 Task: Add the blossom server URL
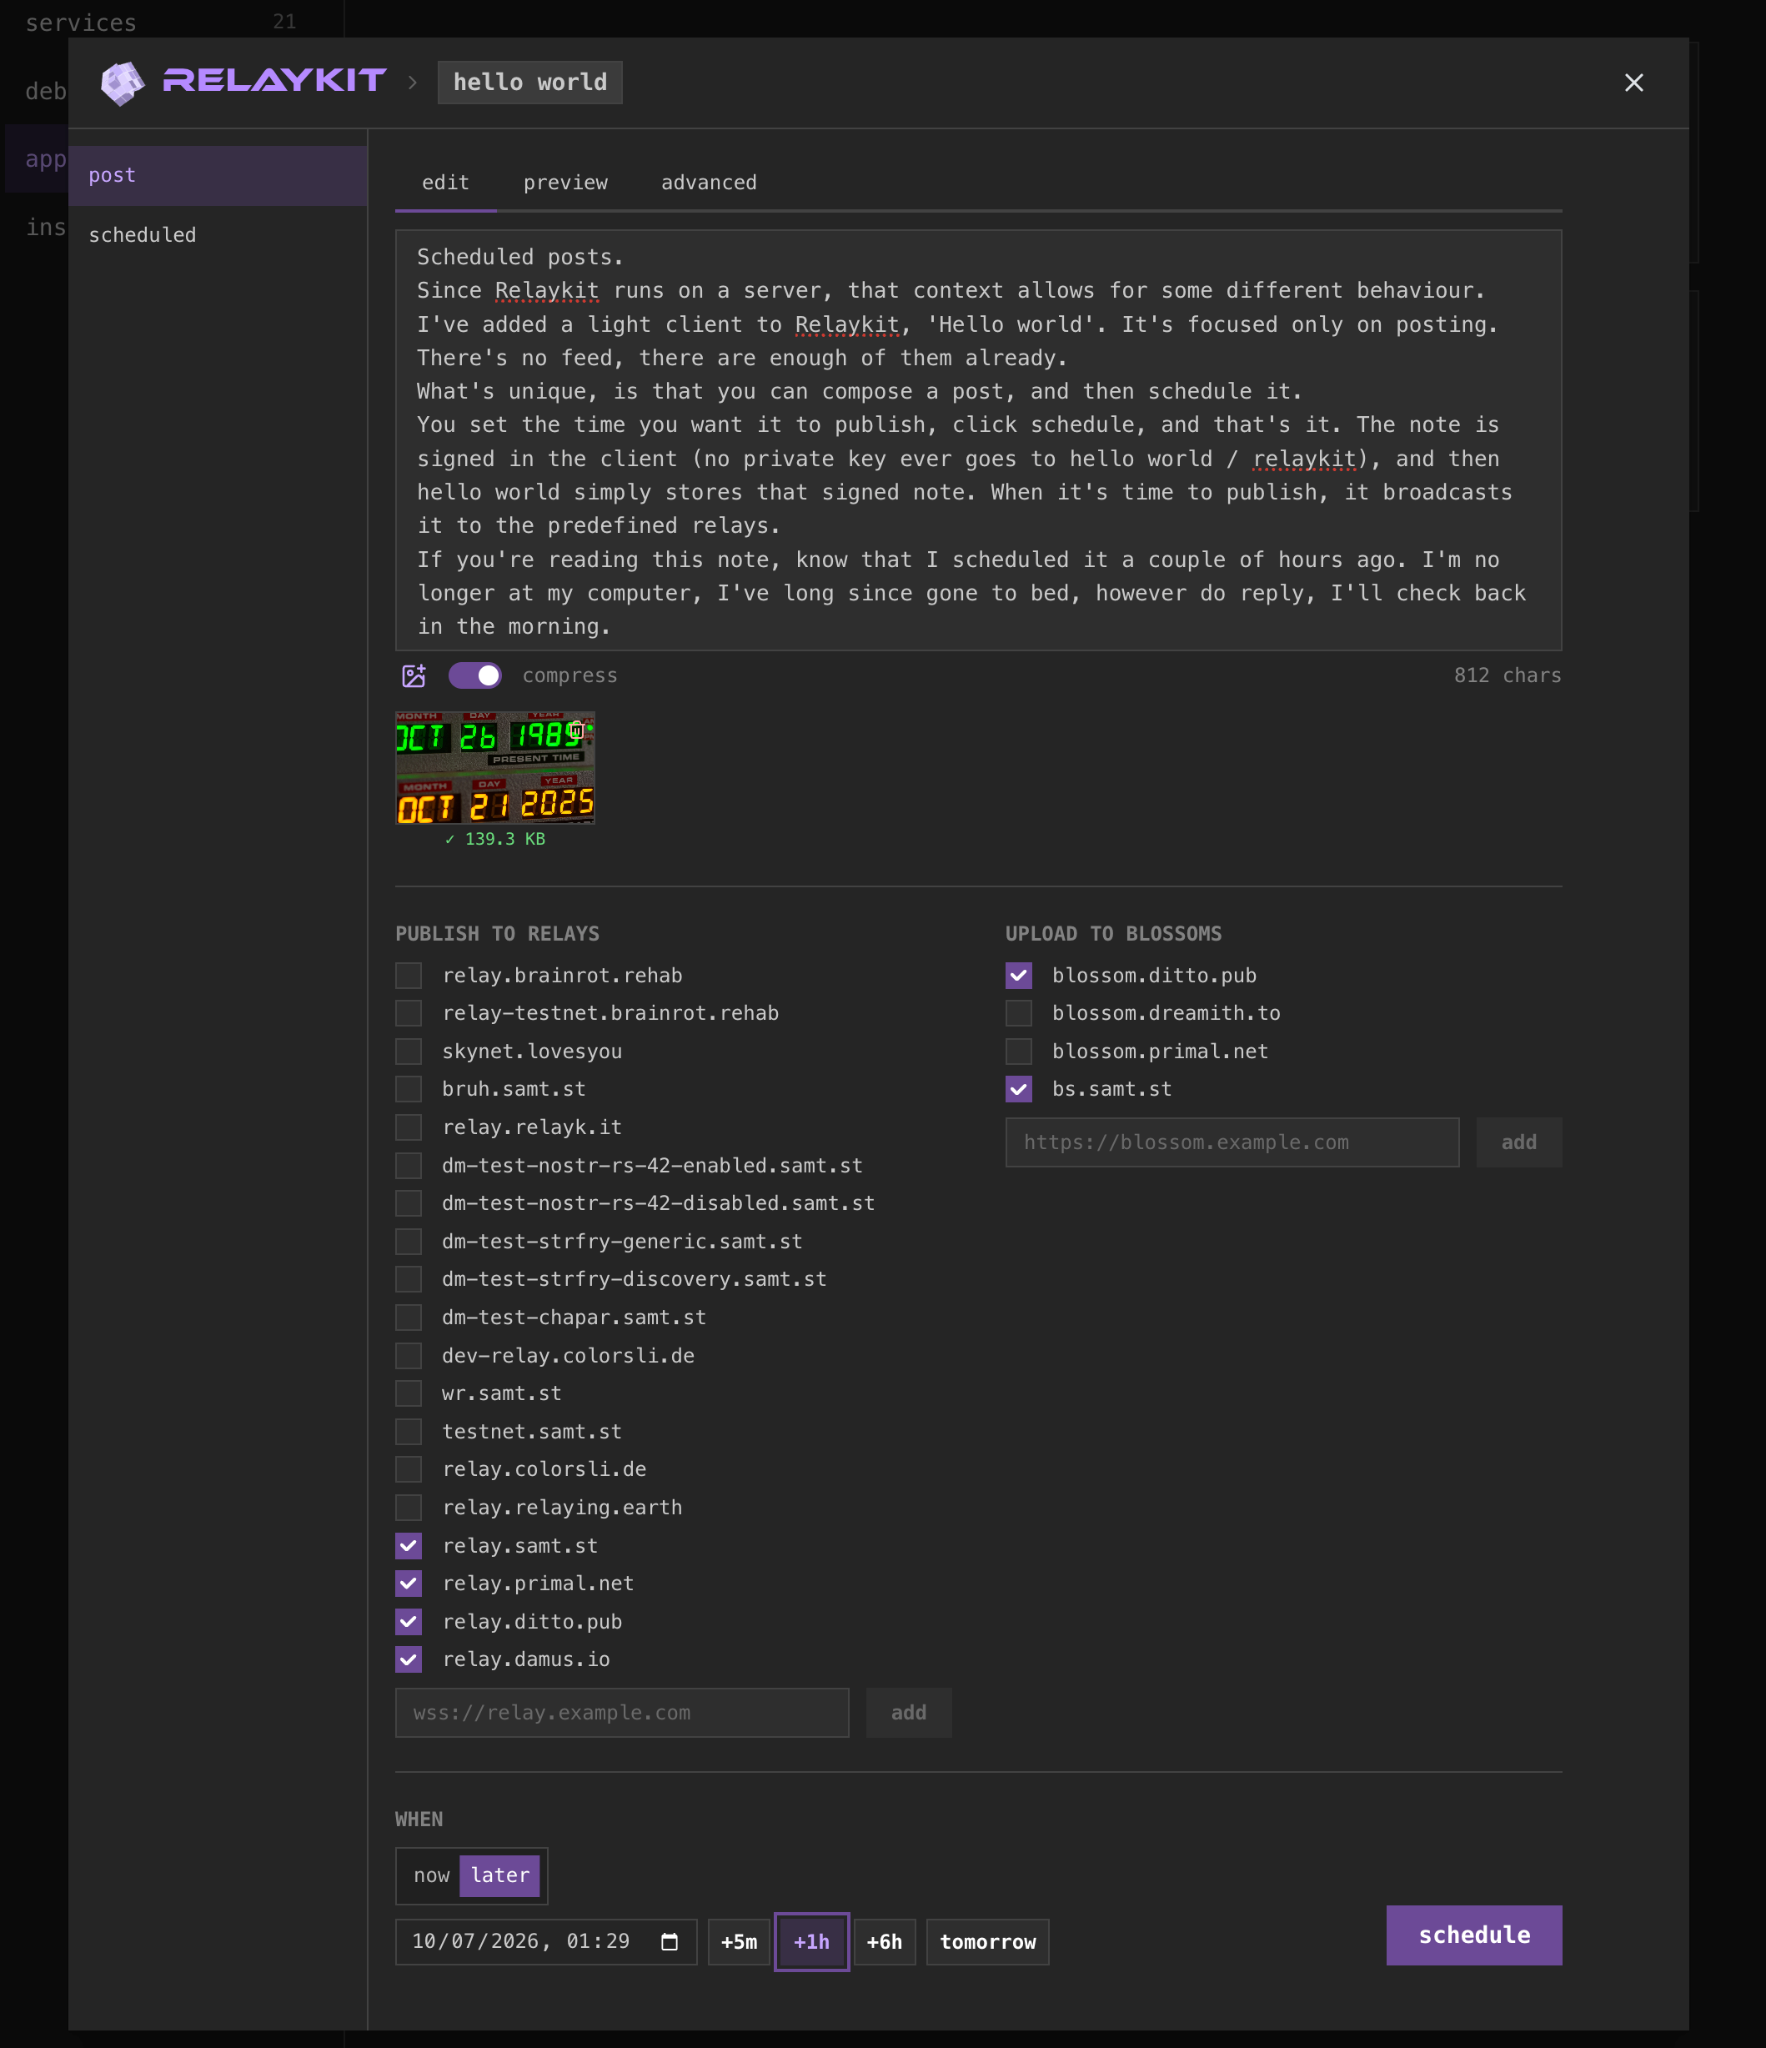click(1519, 1142)
